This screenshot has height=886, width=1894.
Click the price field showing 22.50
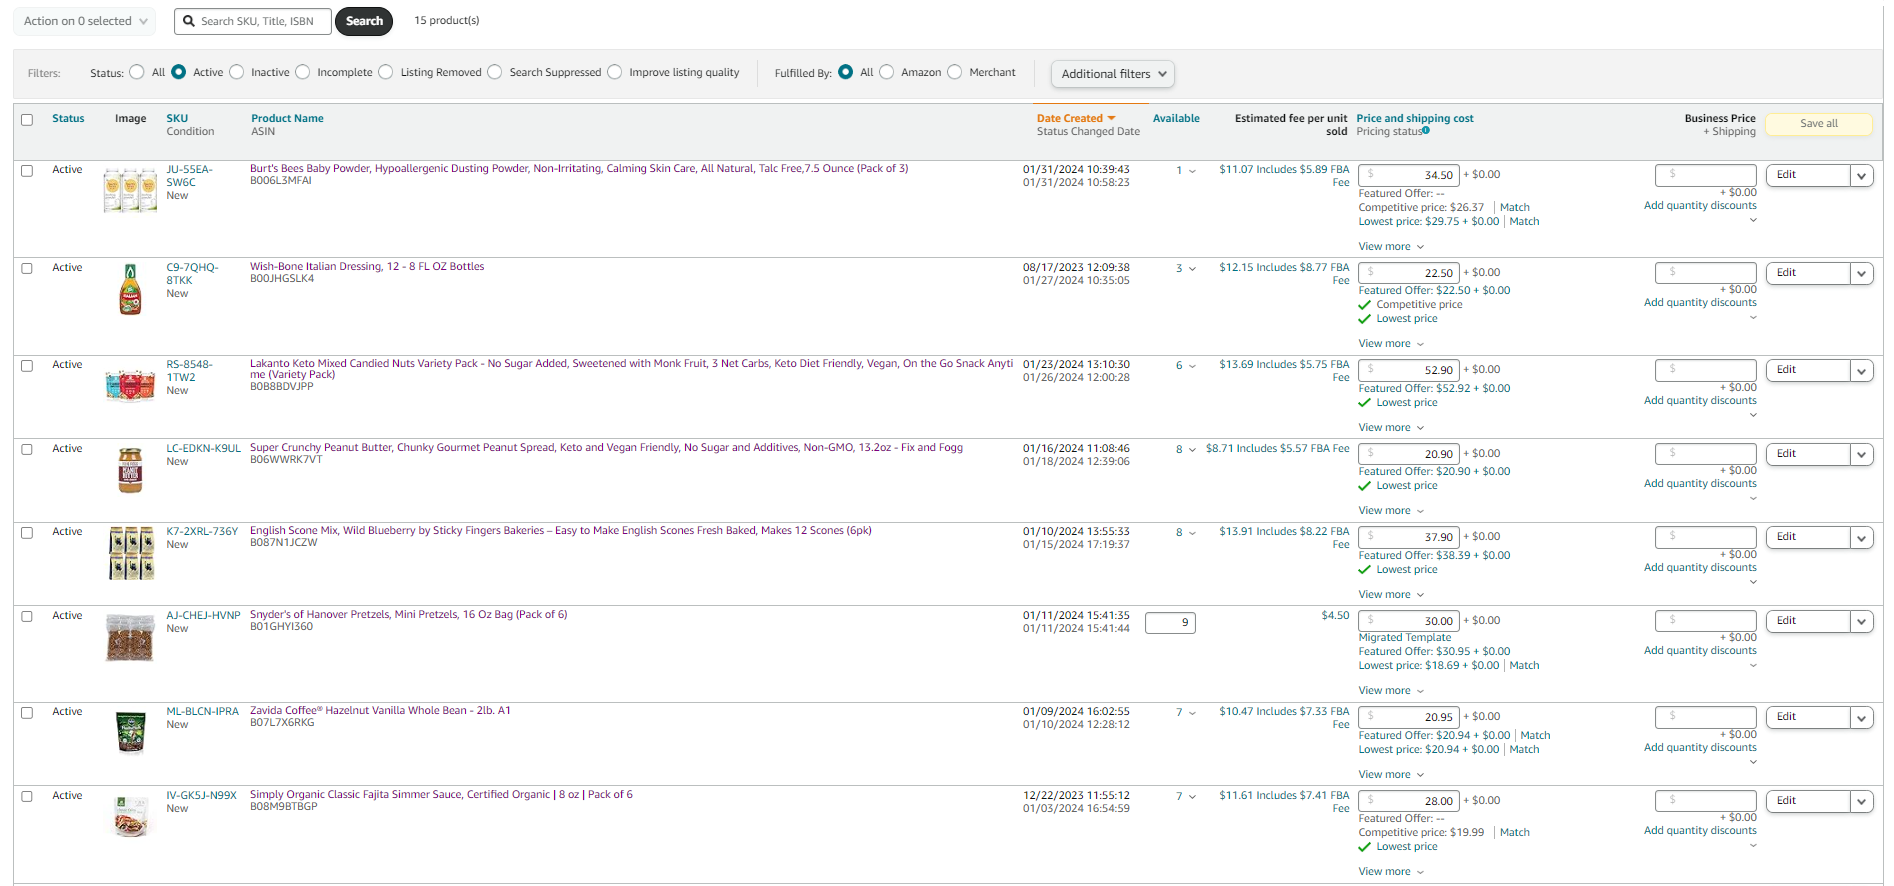click(x=1408, y=273)
